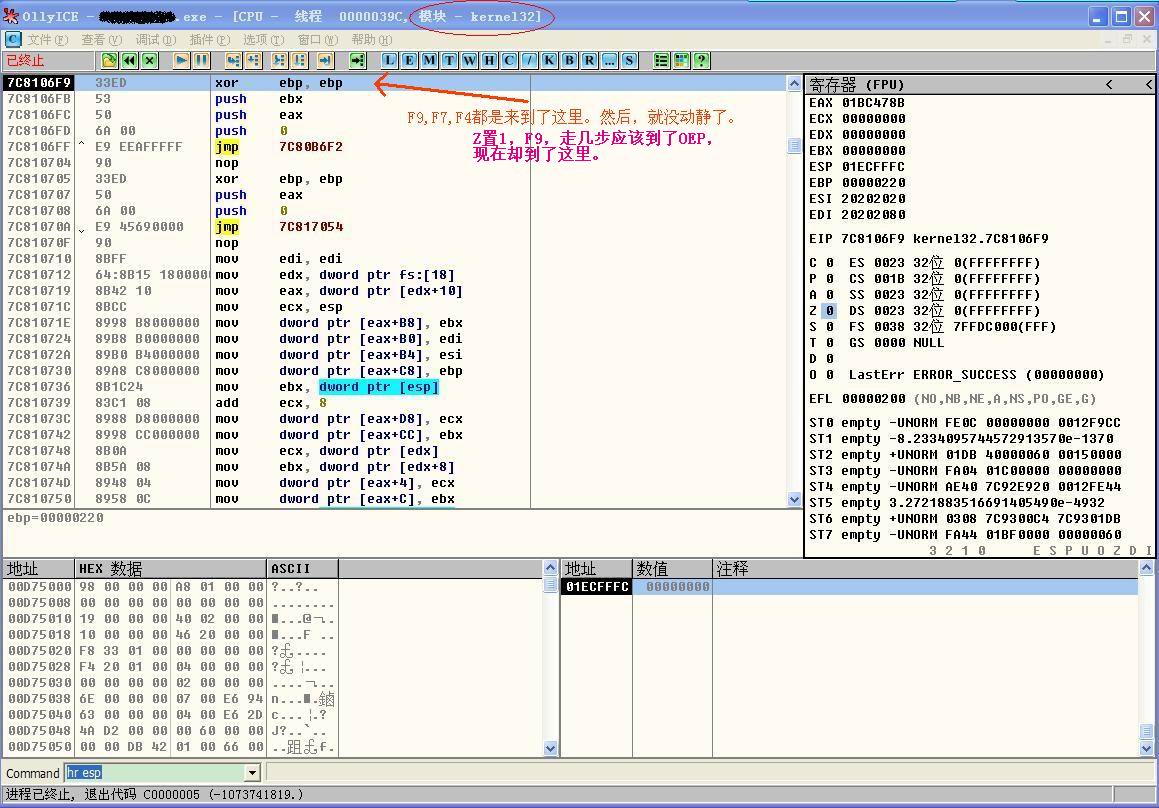1159x808 pixels.
Task: Expand the Command input dropdown arrow
Action: point(252,773)
